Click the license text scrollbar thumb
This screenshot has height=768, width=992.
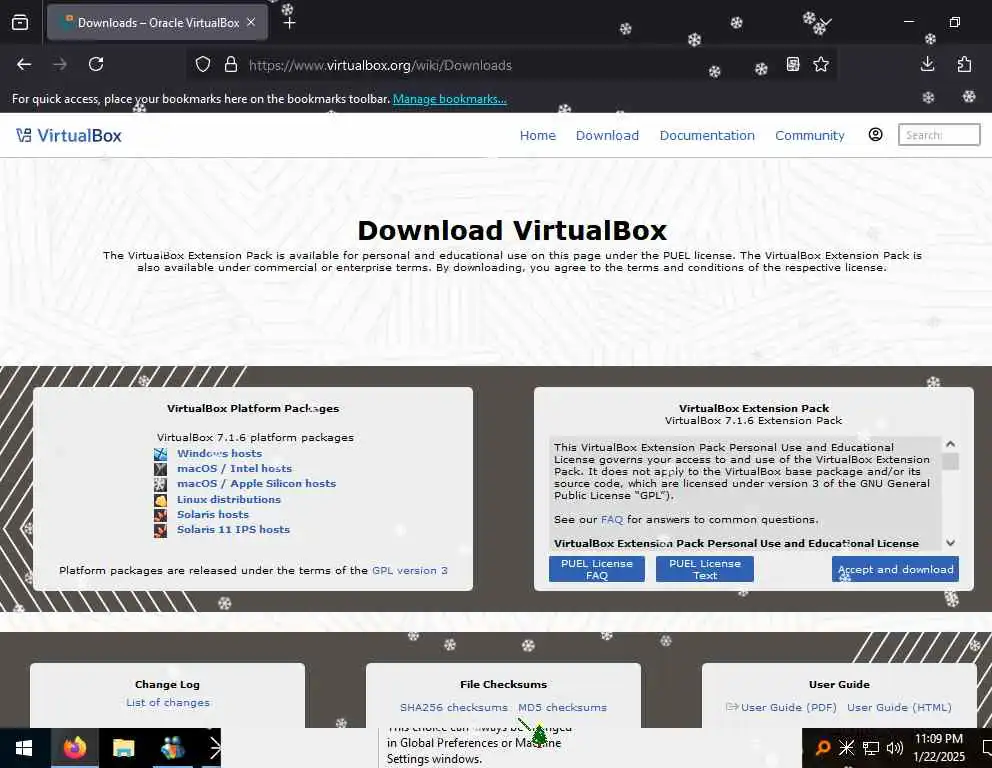[950, 461]
